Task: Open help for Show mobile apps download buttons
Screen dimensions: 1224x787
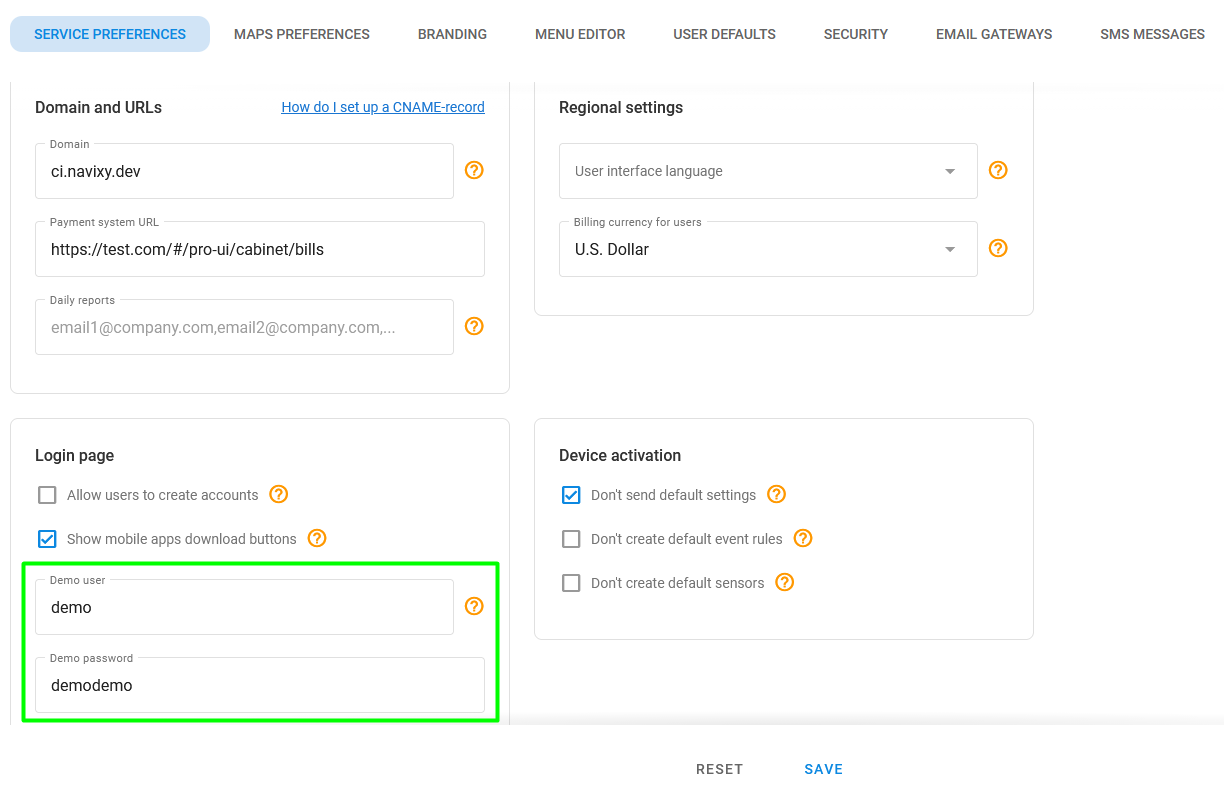Action: (317, 538)
